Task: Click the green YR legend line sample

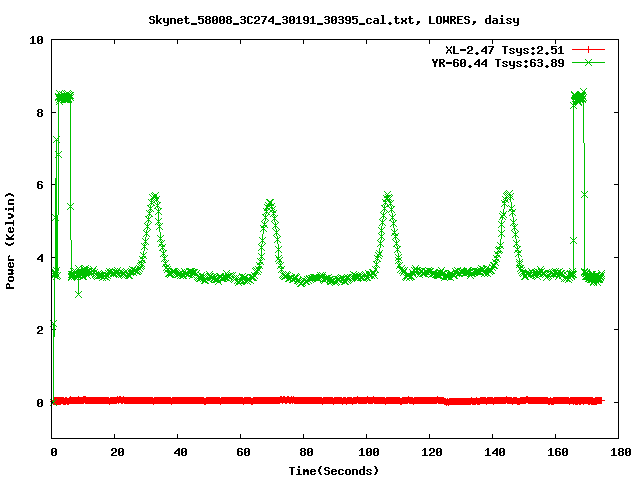Action: (x=588, y=63)
